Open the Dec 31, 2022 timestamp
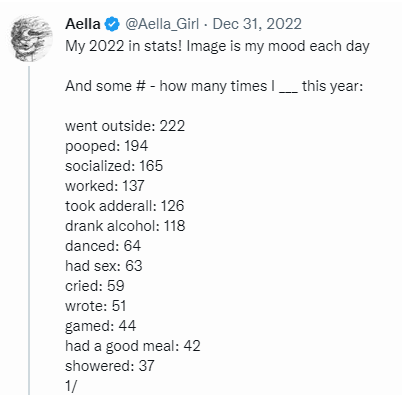The image size is (402, 395). click(x=257, y=24)
